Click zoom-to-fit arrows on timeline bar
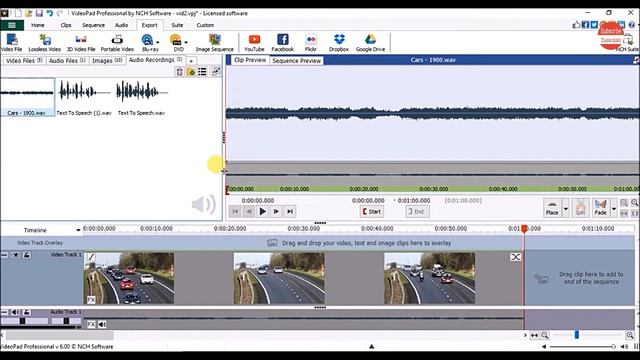Image resolution: width=640 pixels, height=360 pixels. tap(534, 335)
